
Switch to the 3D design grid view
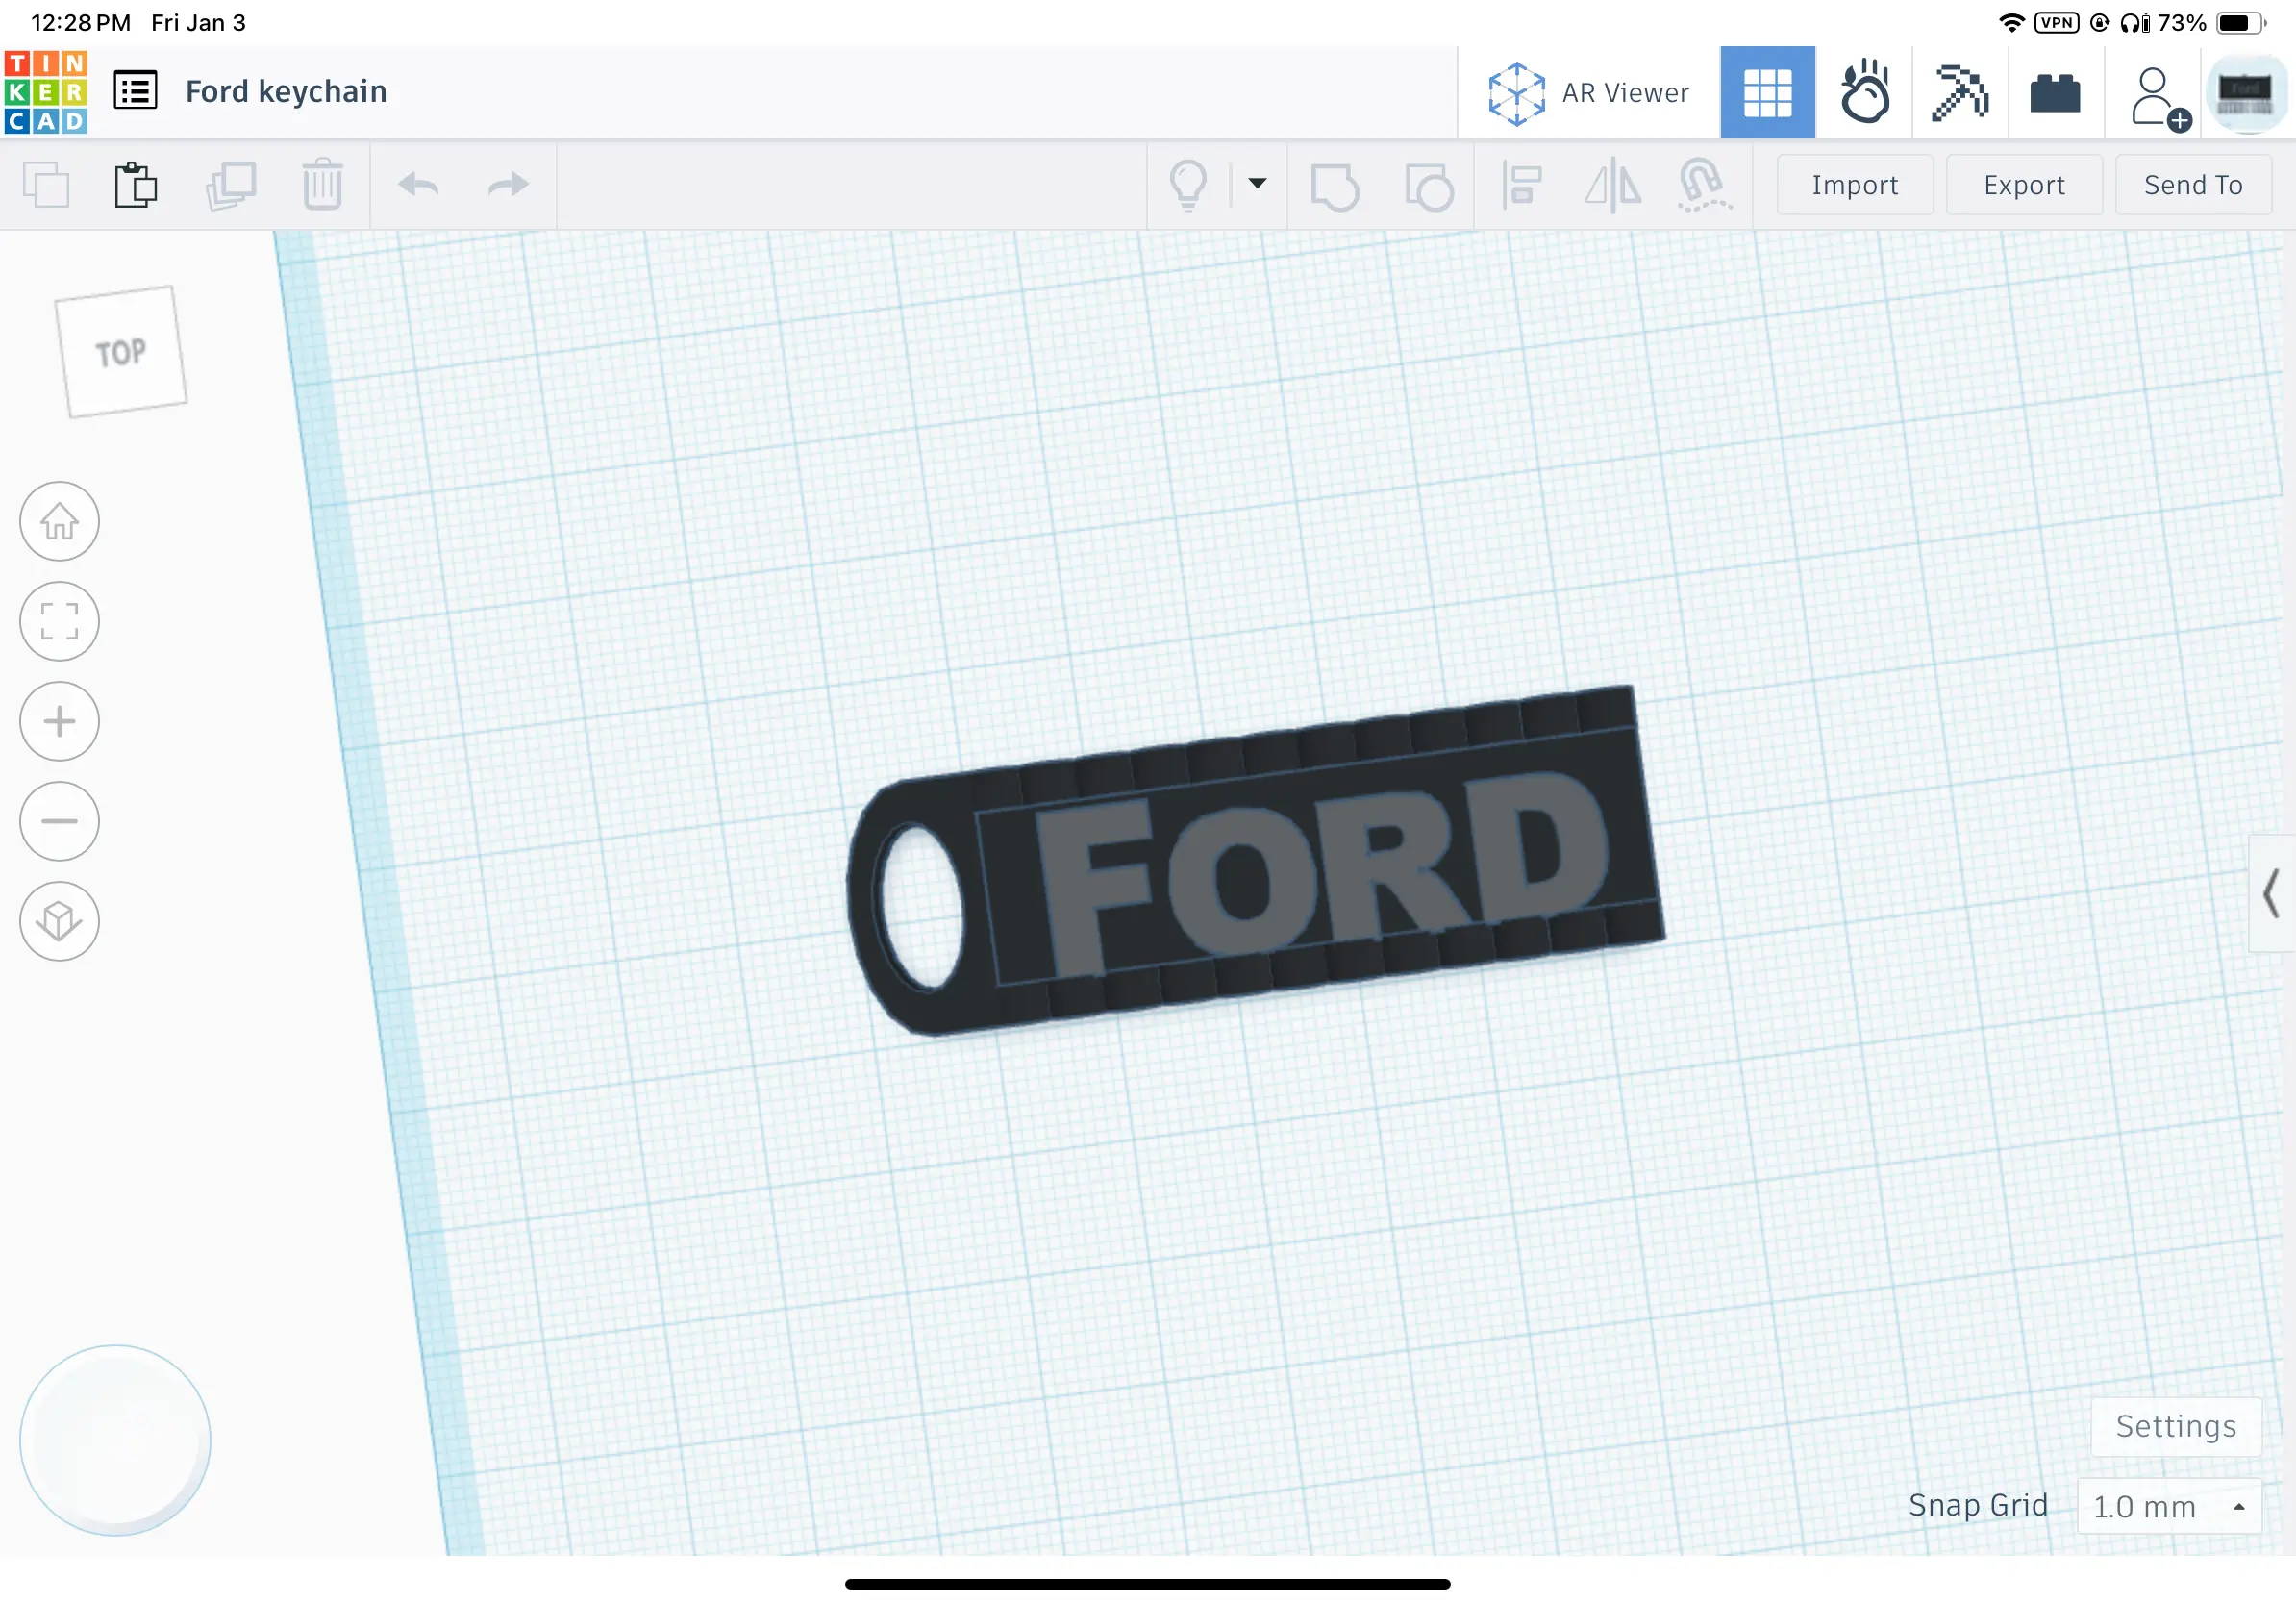[x=1767, y=92]
